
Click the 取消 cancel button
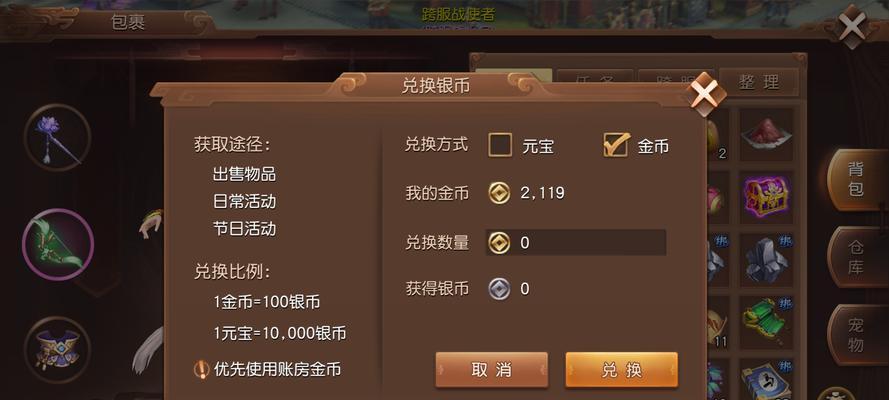tap(492, 370)
